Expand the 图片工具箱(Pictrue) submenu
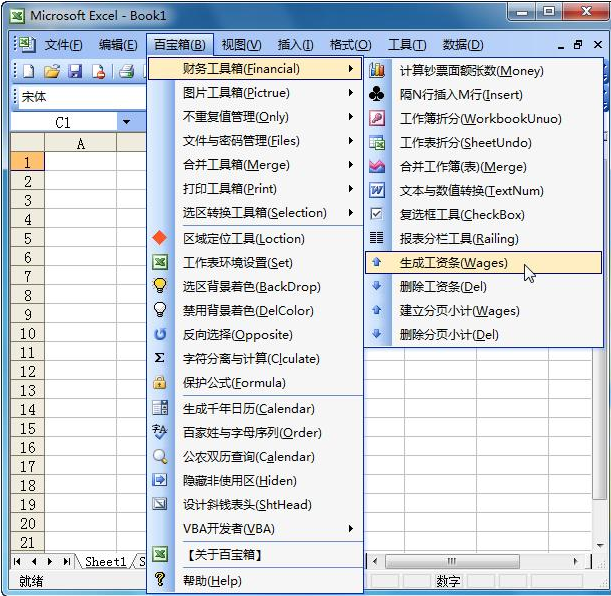 click(x=255, y=93)
